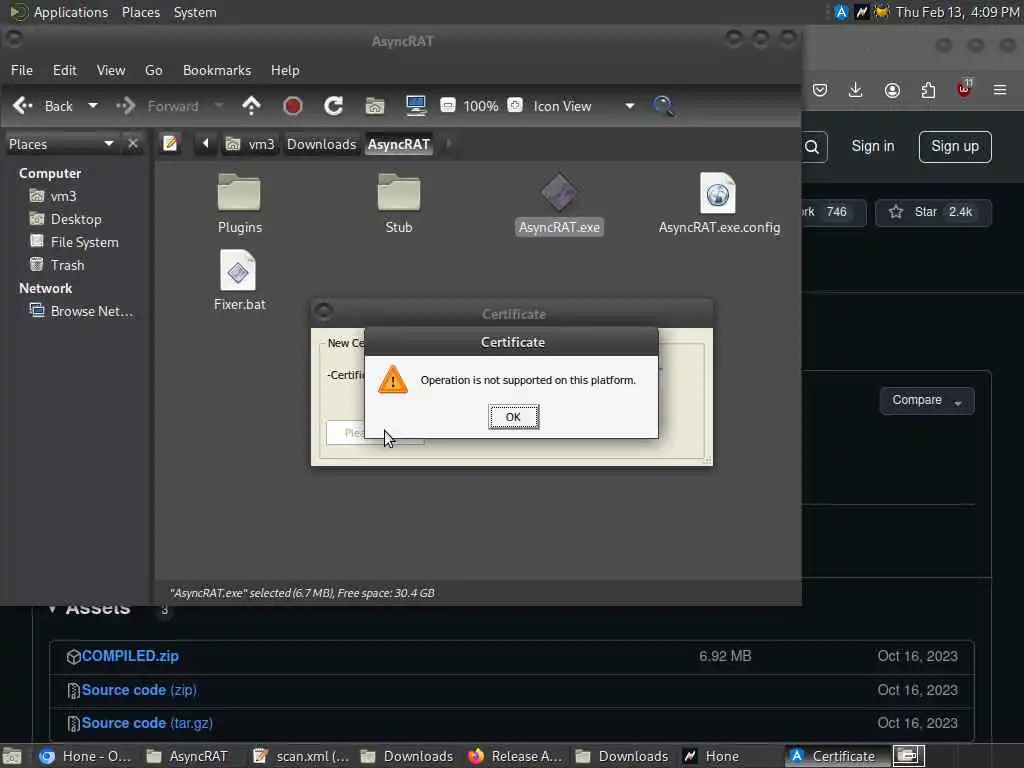This screenshot has width=1024, height=768.
Task: Select Desktop in the Places sidebar
Action: 66,219
